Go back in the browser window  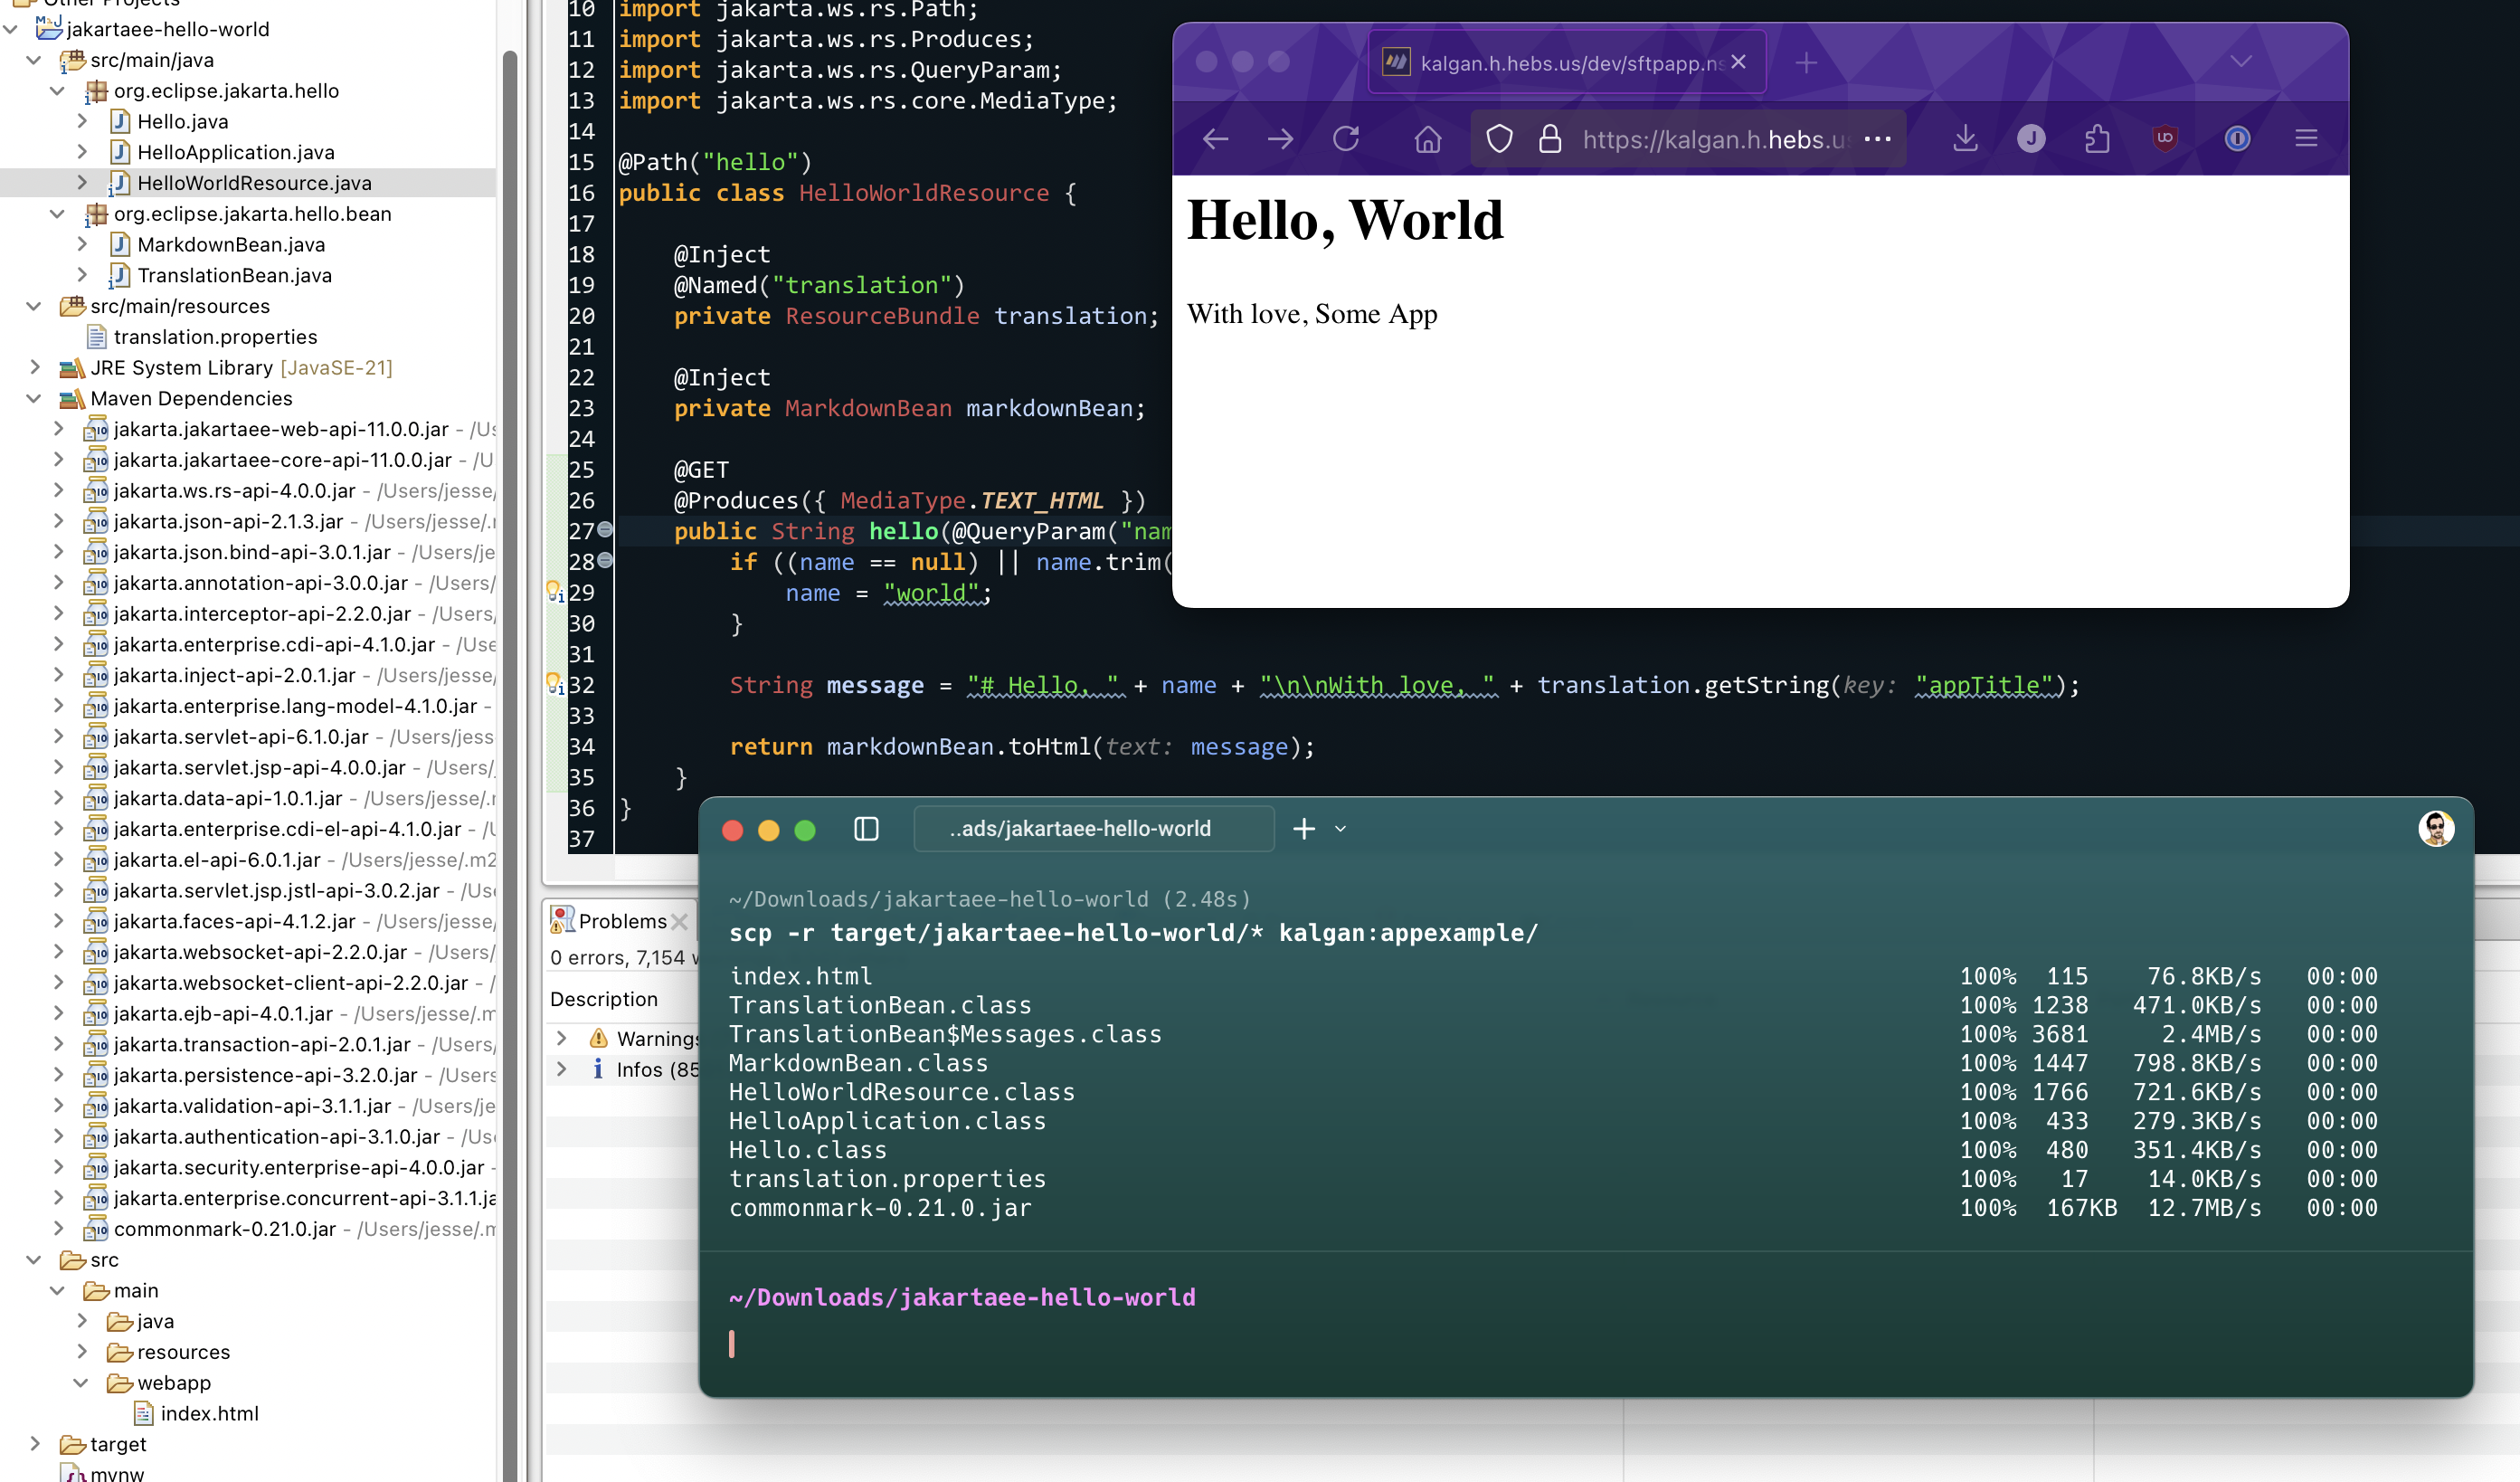click(x=1215, y=139)
